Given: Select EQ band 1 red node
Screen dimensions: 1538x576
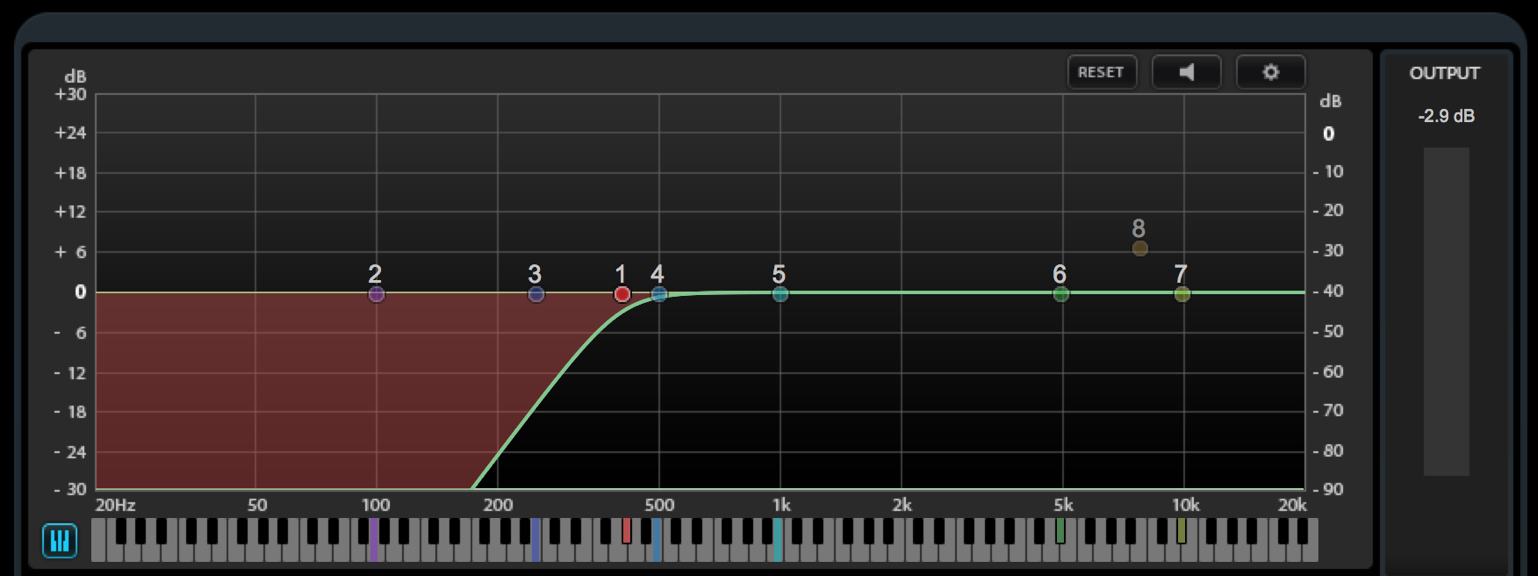Looking at the screenshot, I should click(622, 294).
